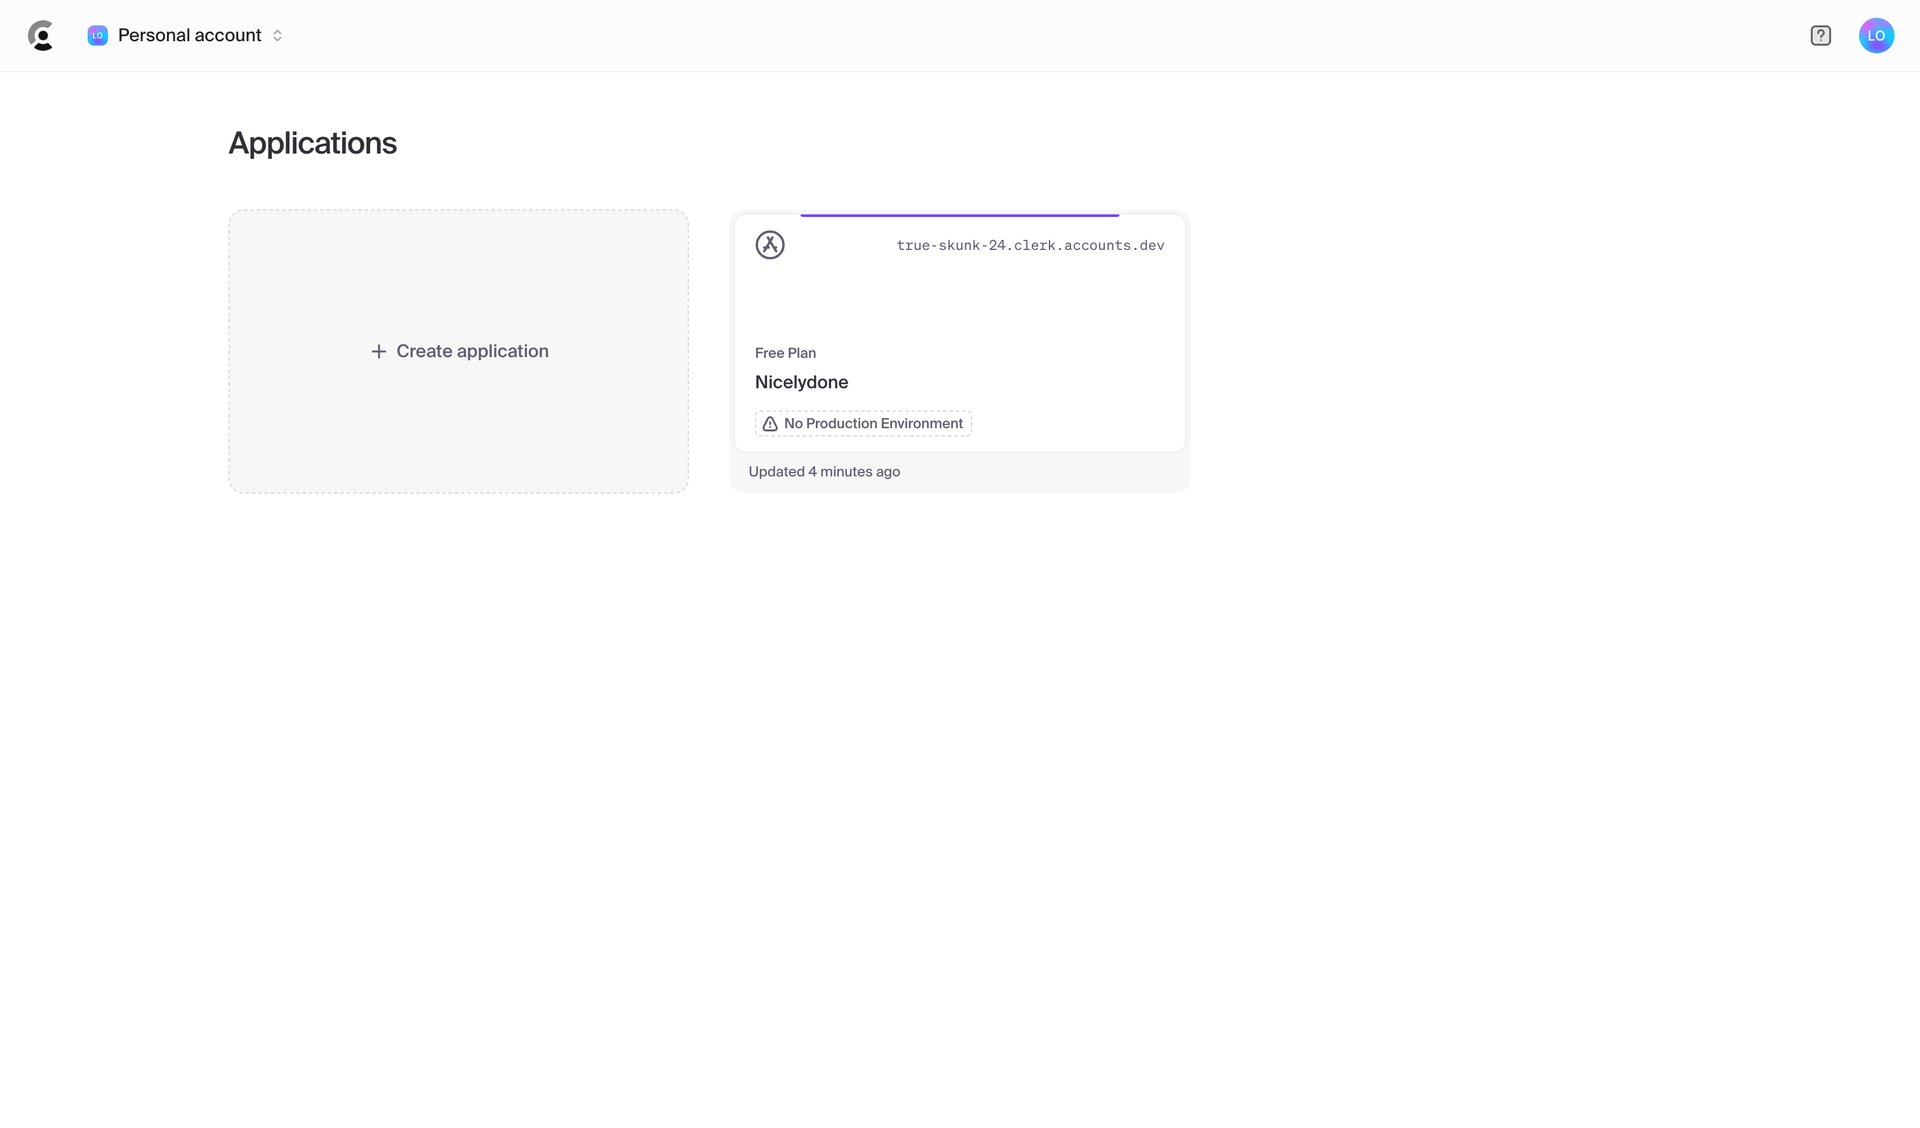
Task: Click the Updated 4 minutes ago footer text
Action: 824,471
